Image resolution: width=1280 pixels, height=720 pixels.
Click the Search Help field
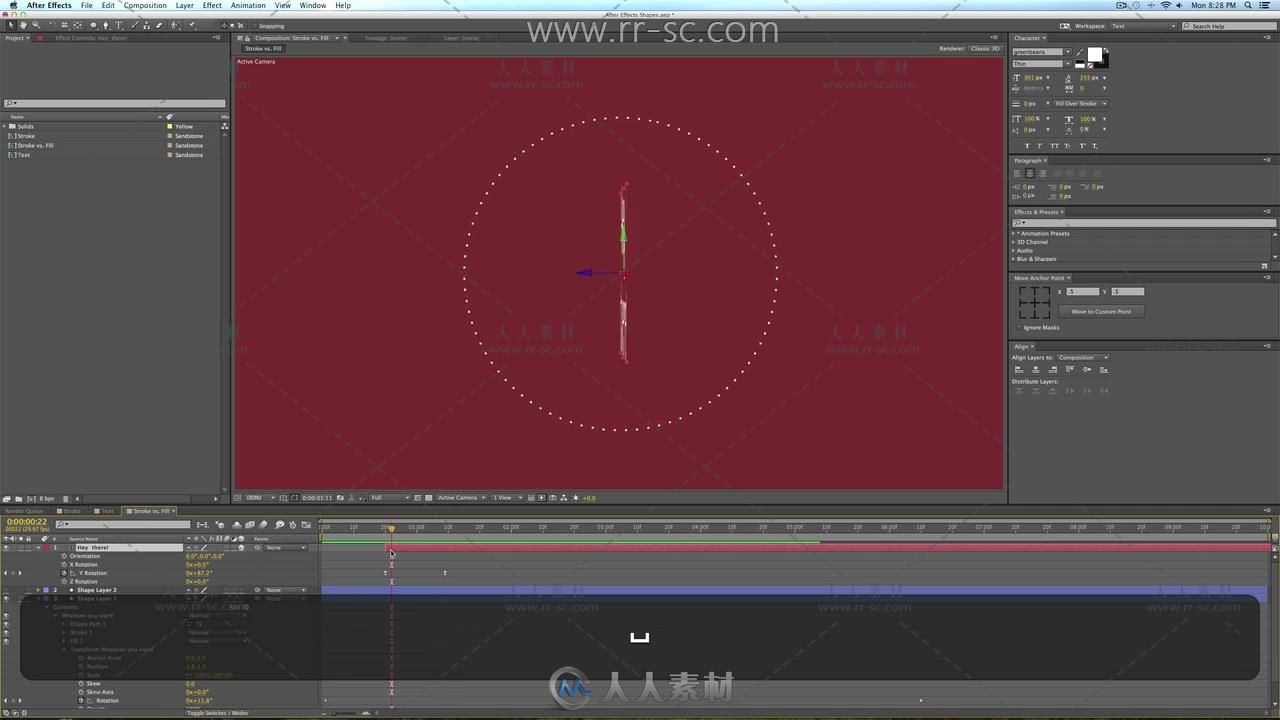tap(1229, 26)
